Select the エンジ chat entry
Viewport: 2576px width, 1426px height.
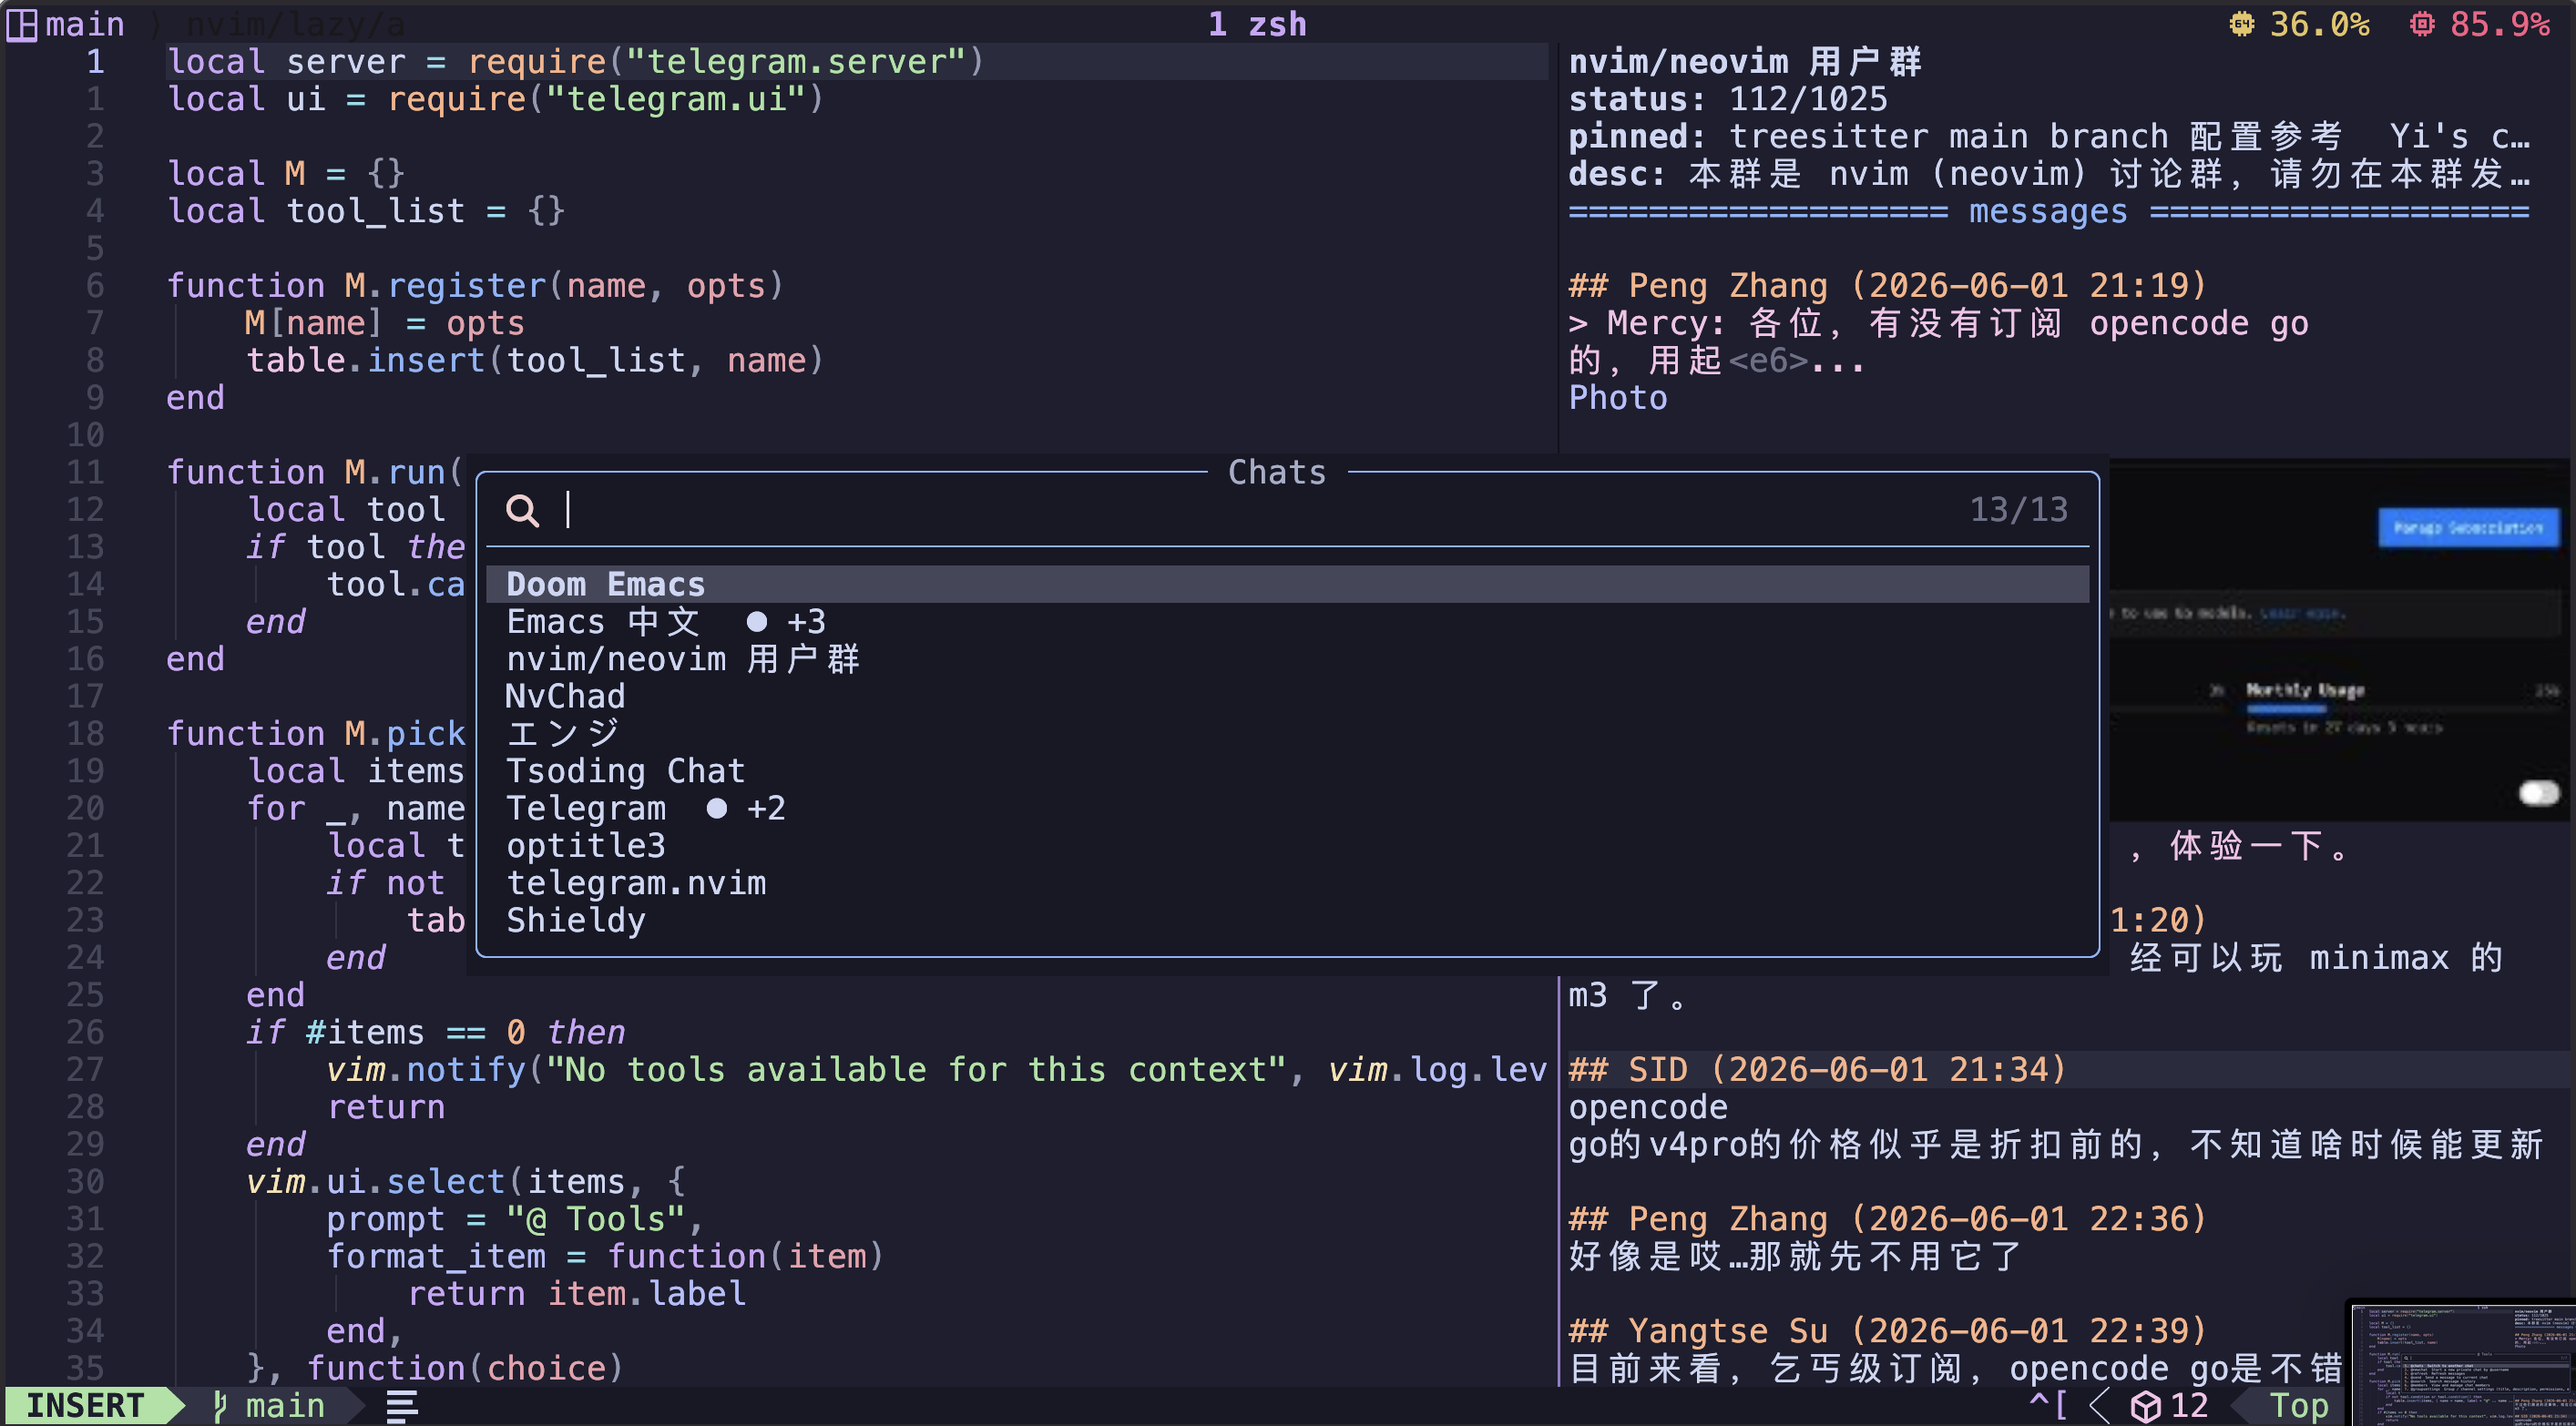pyautogui.click(x=1287, y=733)
